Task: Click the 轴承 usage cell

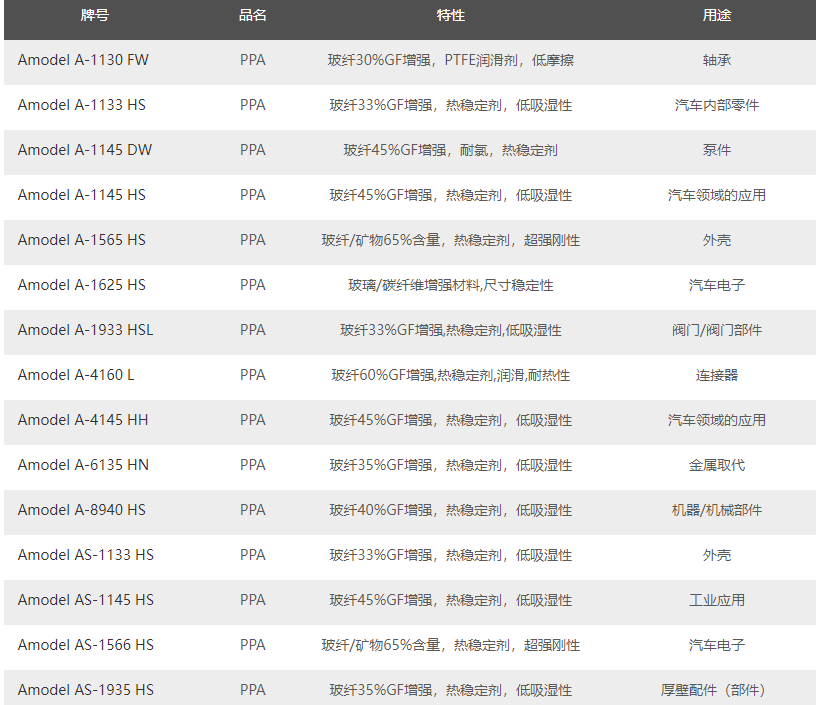Action: click(x=716, y=60)
